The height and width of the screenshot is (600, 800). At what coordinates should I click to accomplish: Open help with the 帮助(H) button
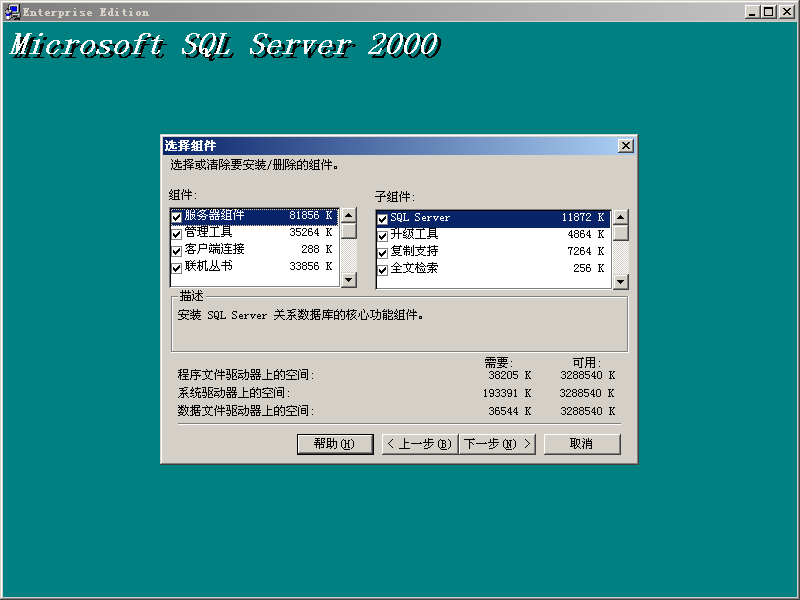point(335,444)
